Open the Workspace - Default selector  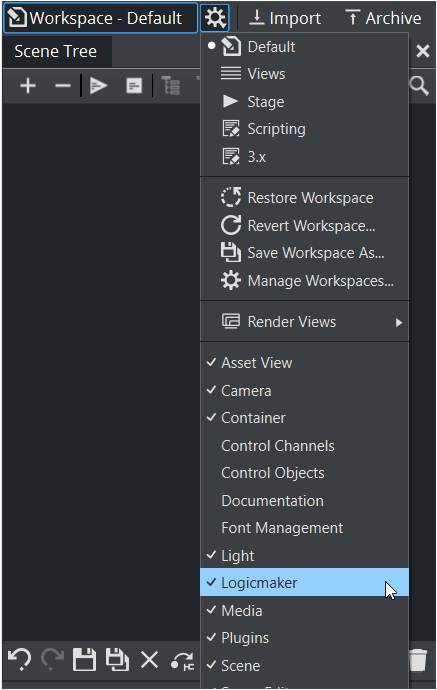coord(100,18)
